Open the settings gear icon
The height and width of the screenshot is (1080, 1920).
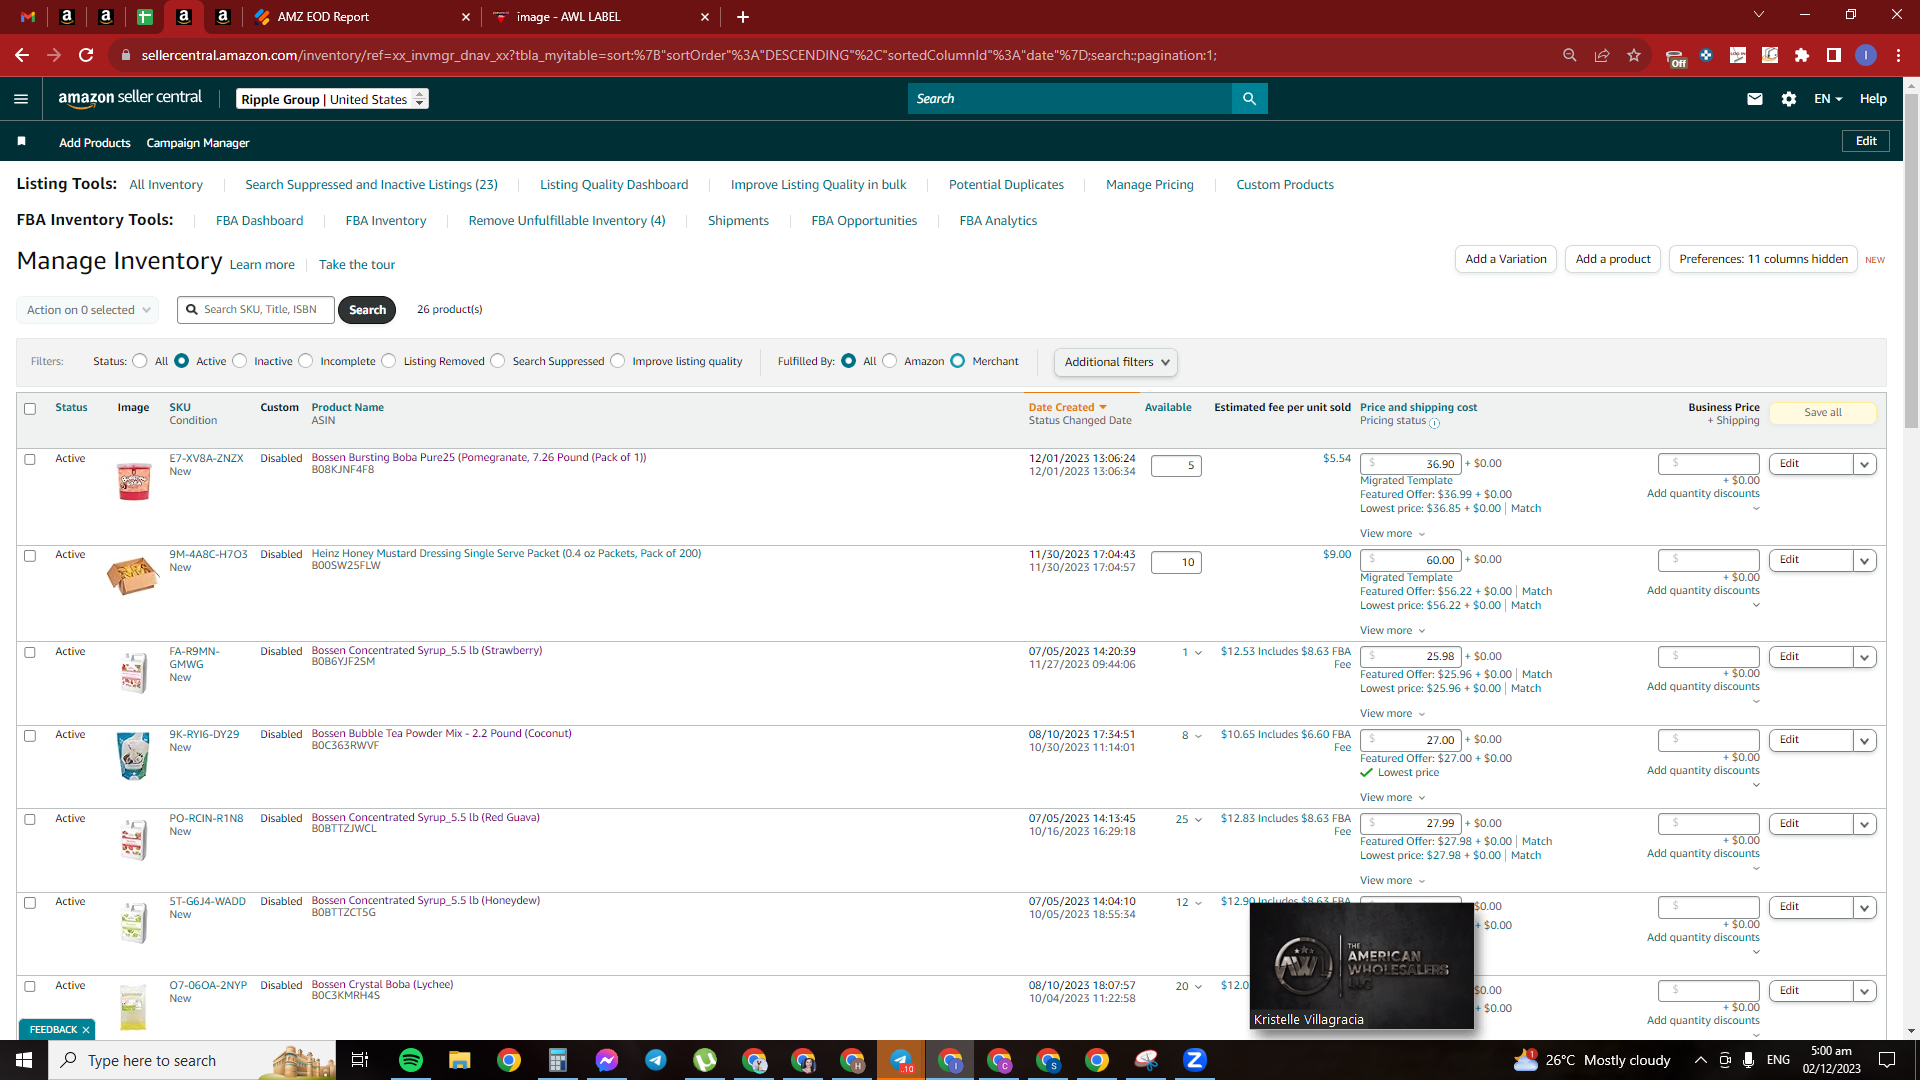[1789, 99]
